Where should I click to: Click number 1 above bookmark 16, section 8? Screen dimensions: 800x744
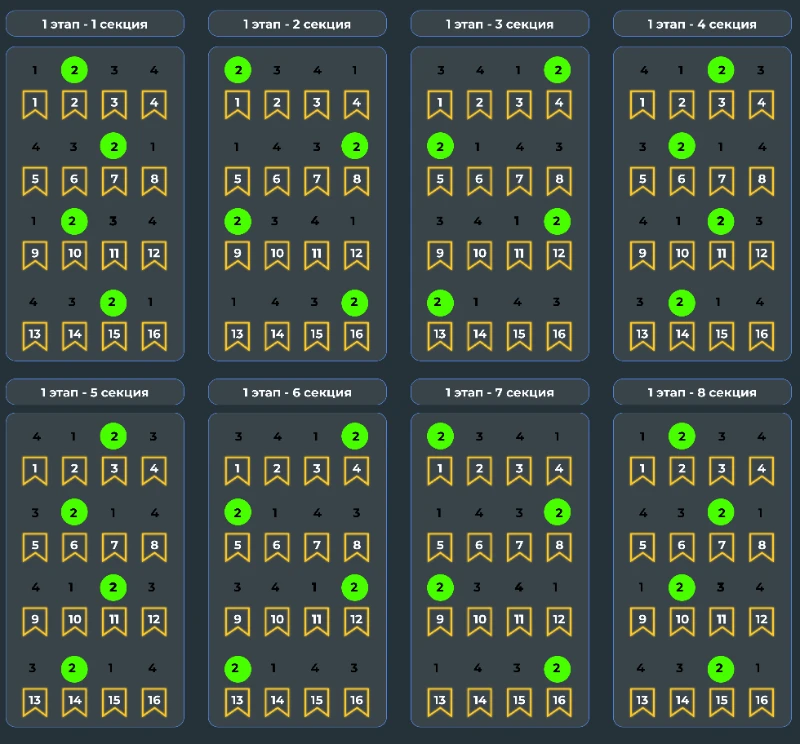coord(758,668)
